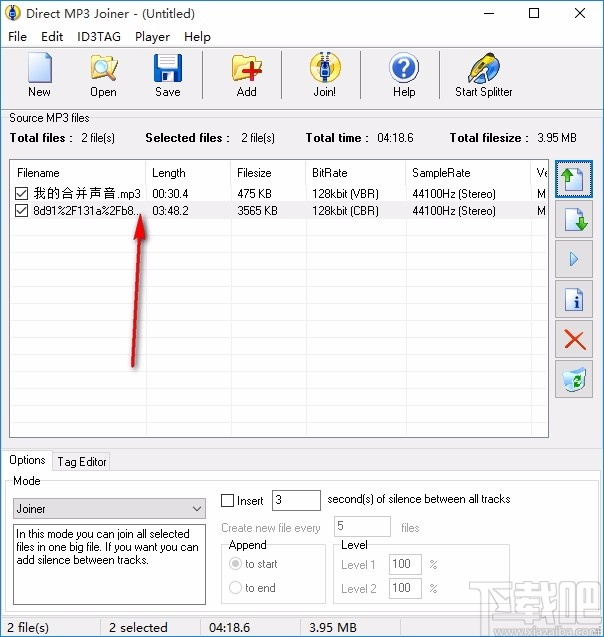Move selected file up in list
This screenshot has height=637, width=604.
(x=574, y=179)
